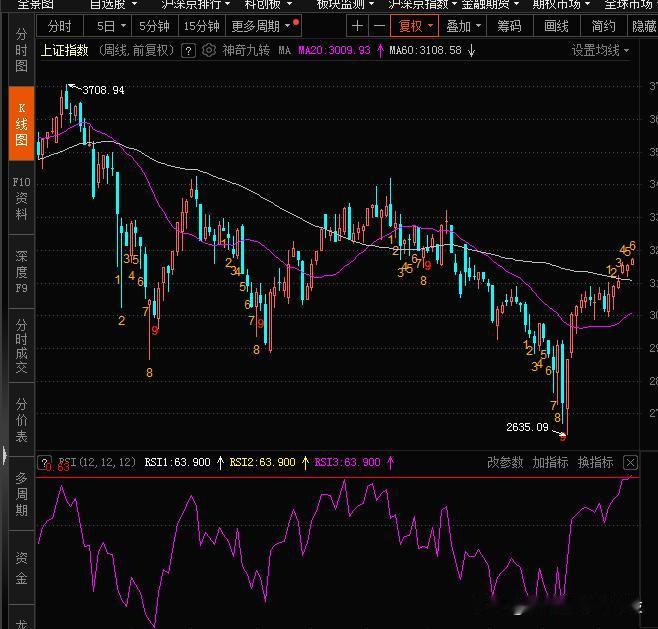Select K线图 sidebar tab

click(21, 124)
